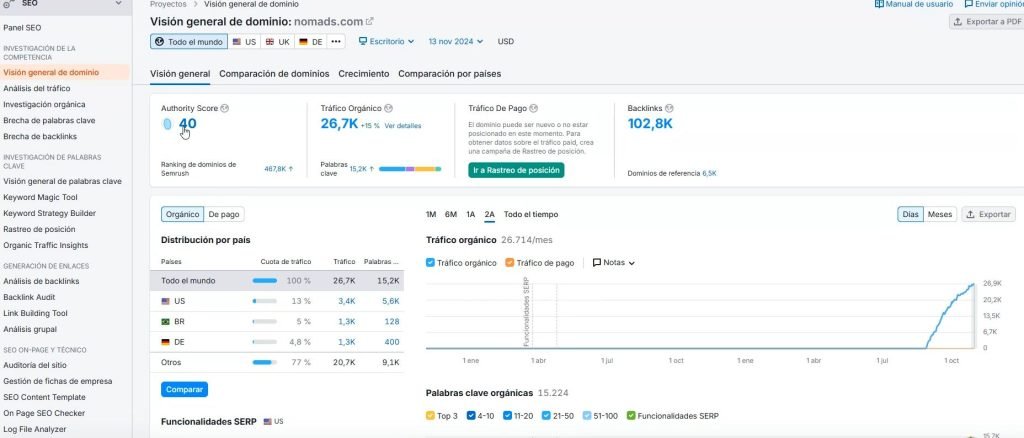Click the globe icon in Todo el mundo
This screenshot has width=1024, height=438.
tap(159, 42)
